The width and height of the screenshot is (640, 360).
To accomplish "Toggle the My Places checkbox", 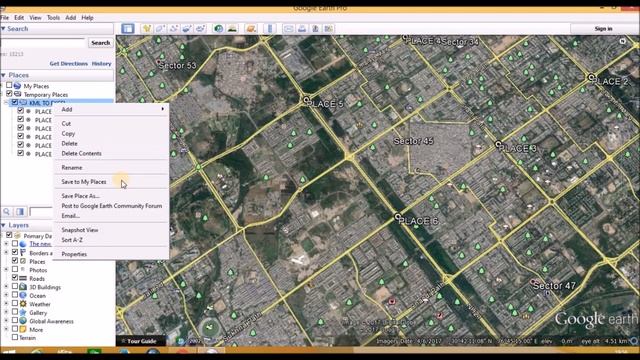I will tap(9, 85).
